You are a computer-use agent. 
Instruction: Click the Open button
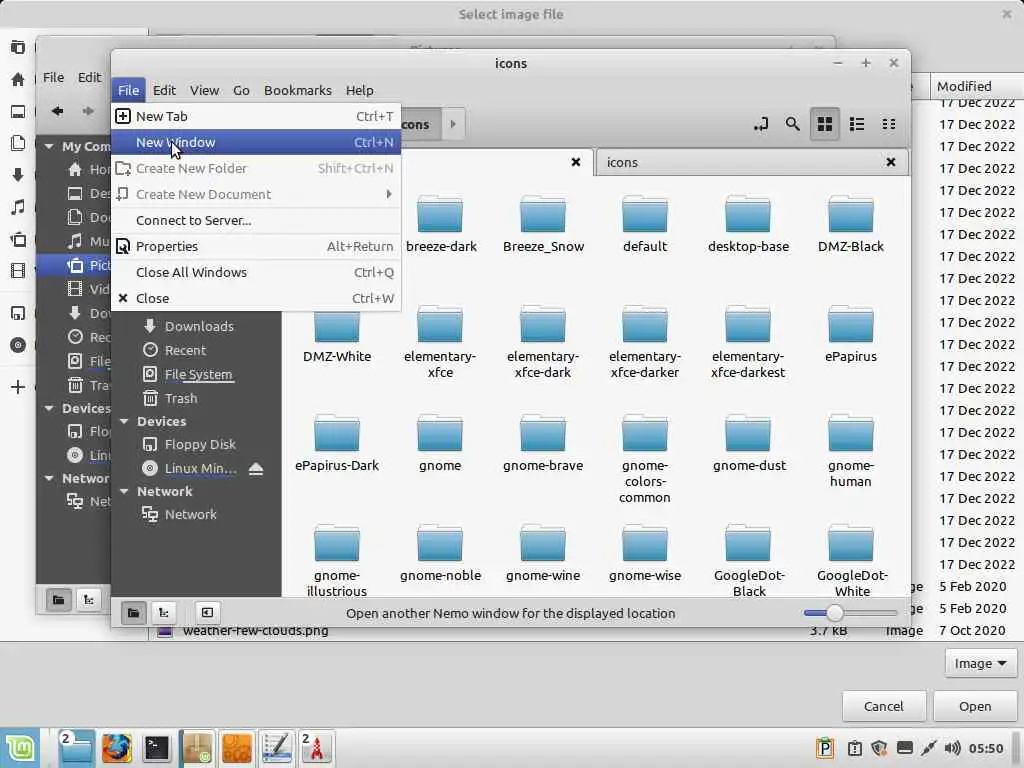click(x=975, y=706)
